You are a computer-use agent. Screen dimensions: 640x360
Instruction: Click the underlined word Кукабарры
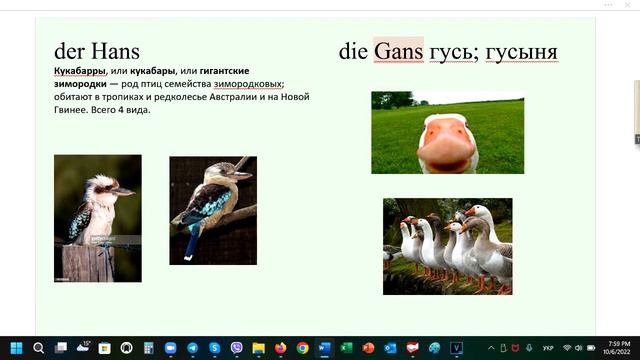point(80,71)
